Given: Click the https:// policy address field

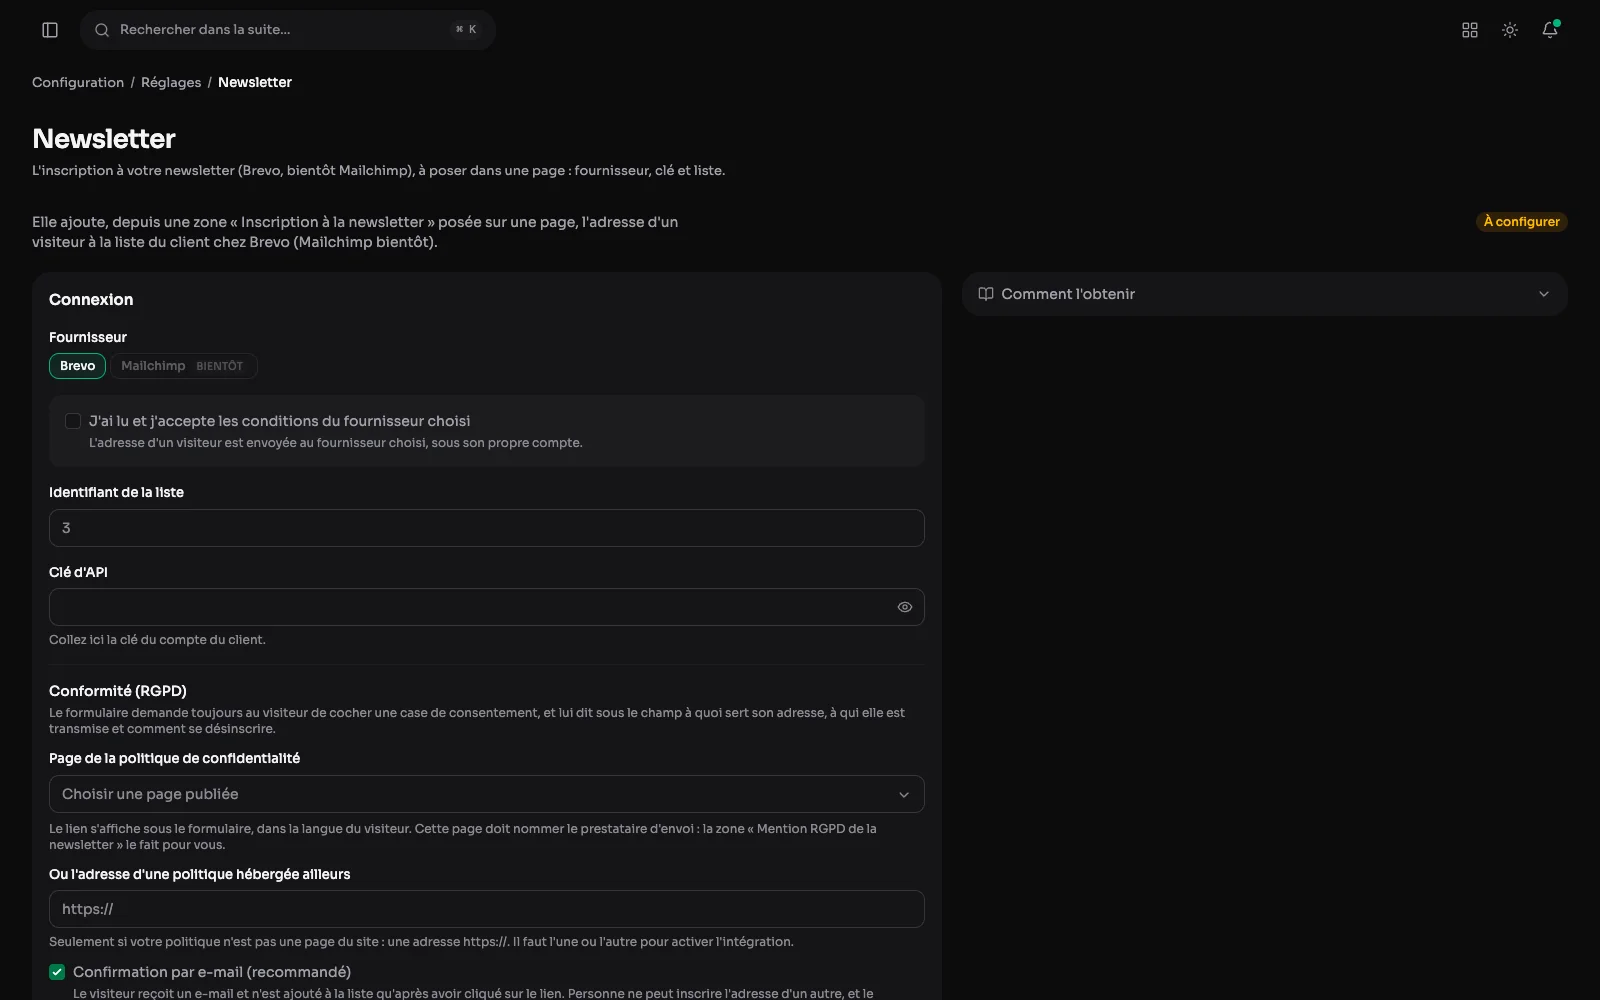Looking at the screenshot, I should click(487, 909).
